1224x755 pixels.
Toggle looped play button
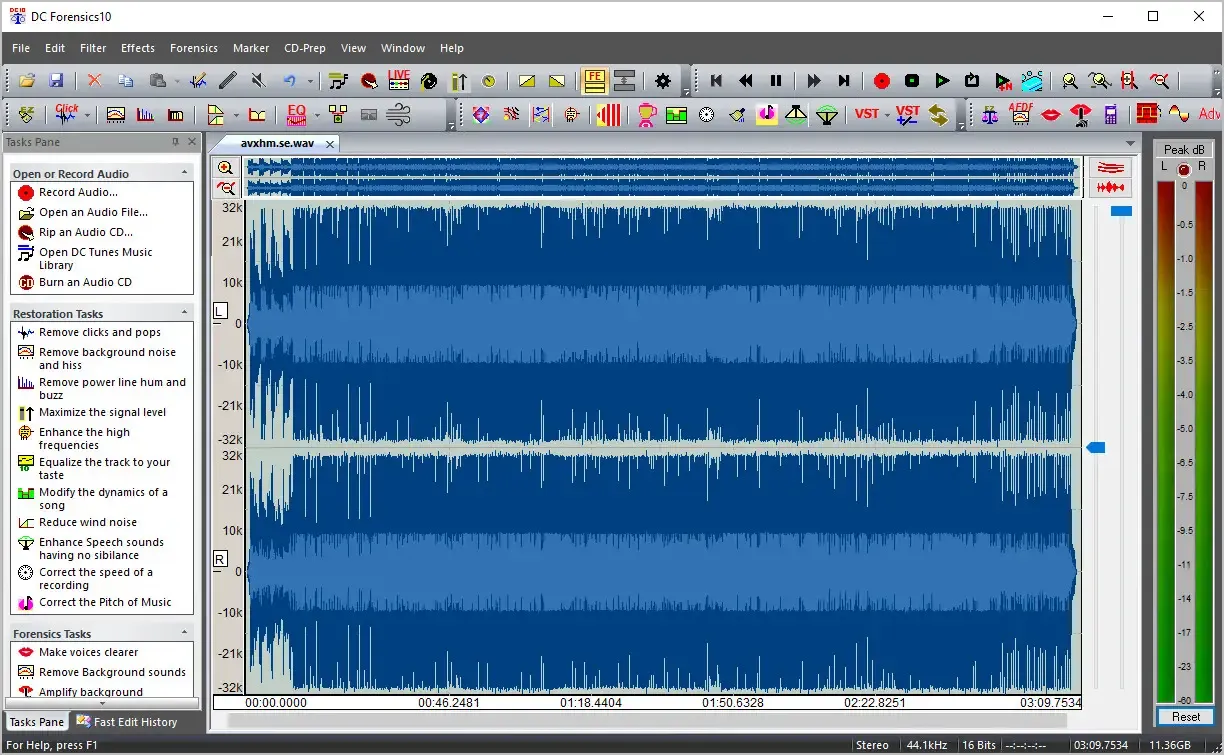[x=972, y=81]
